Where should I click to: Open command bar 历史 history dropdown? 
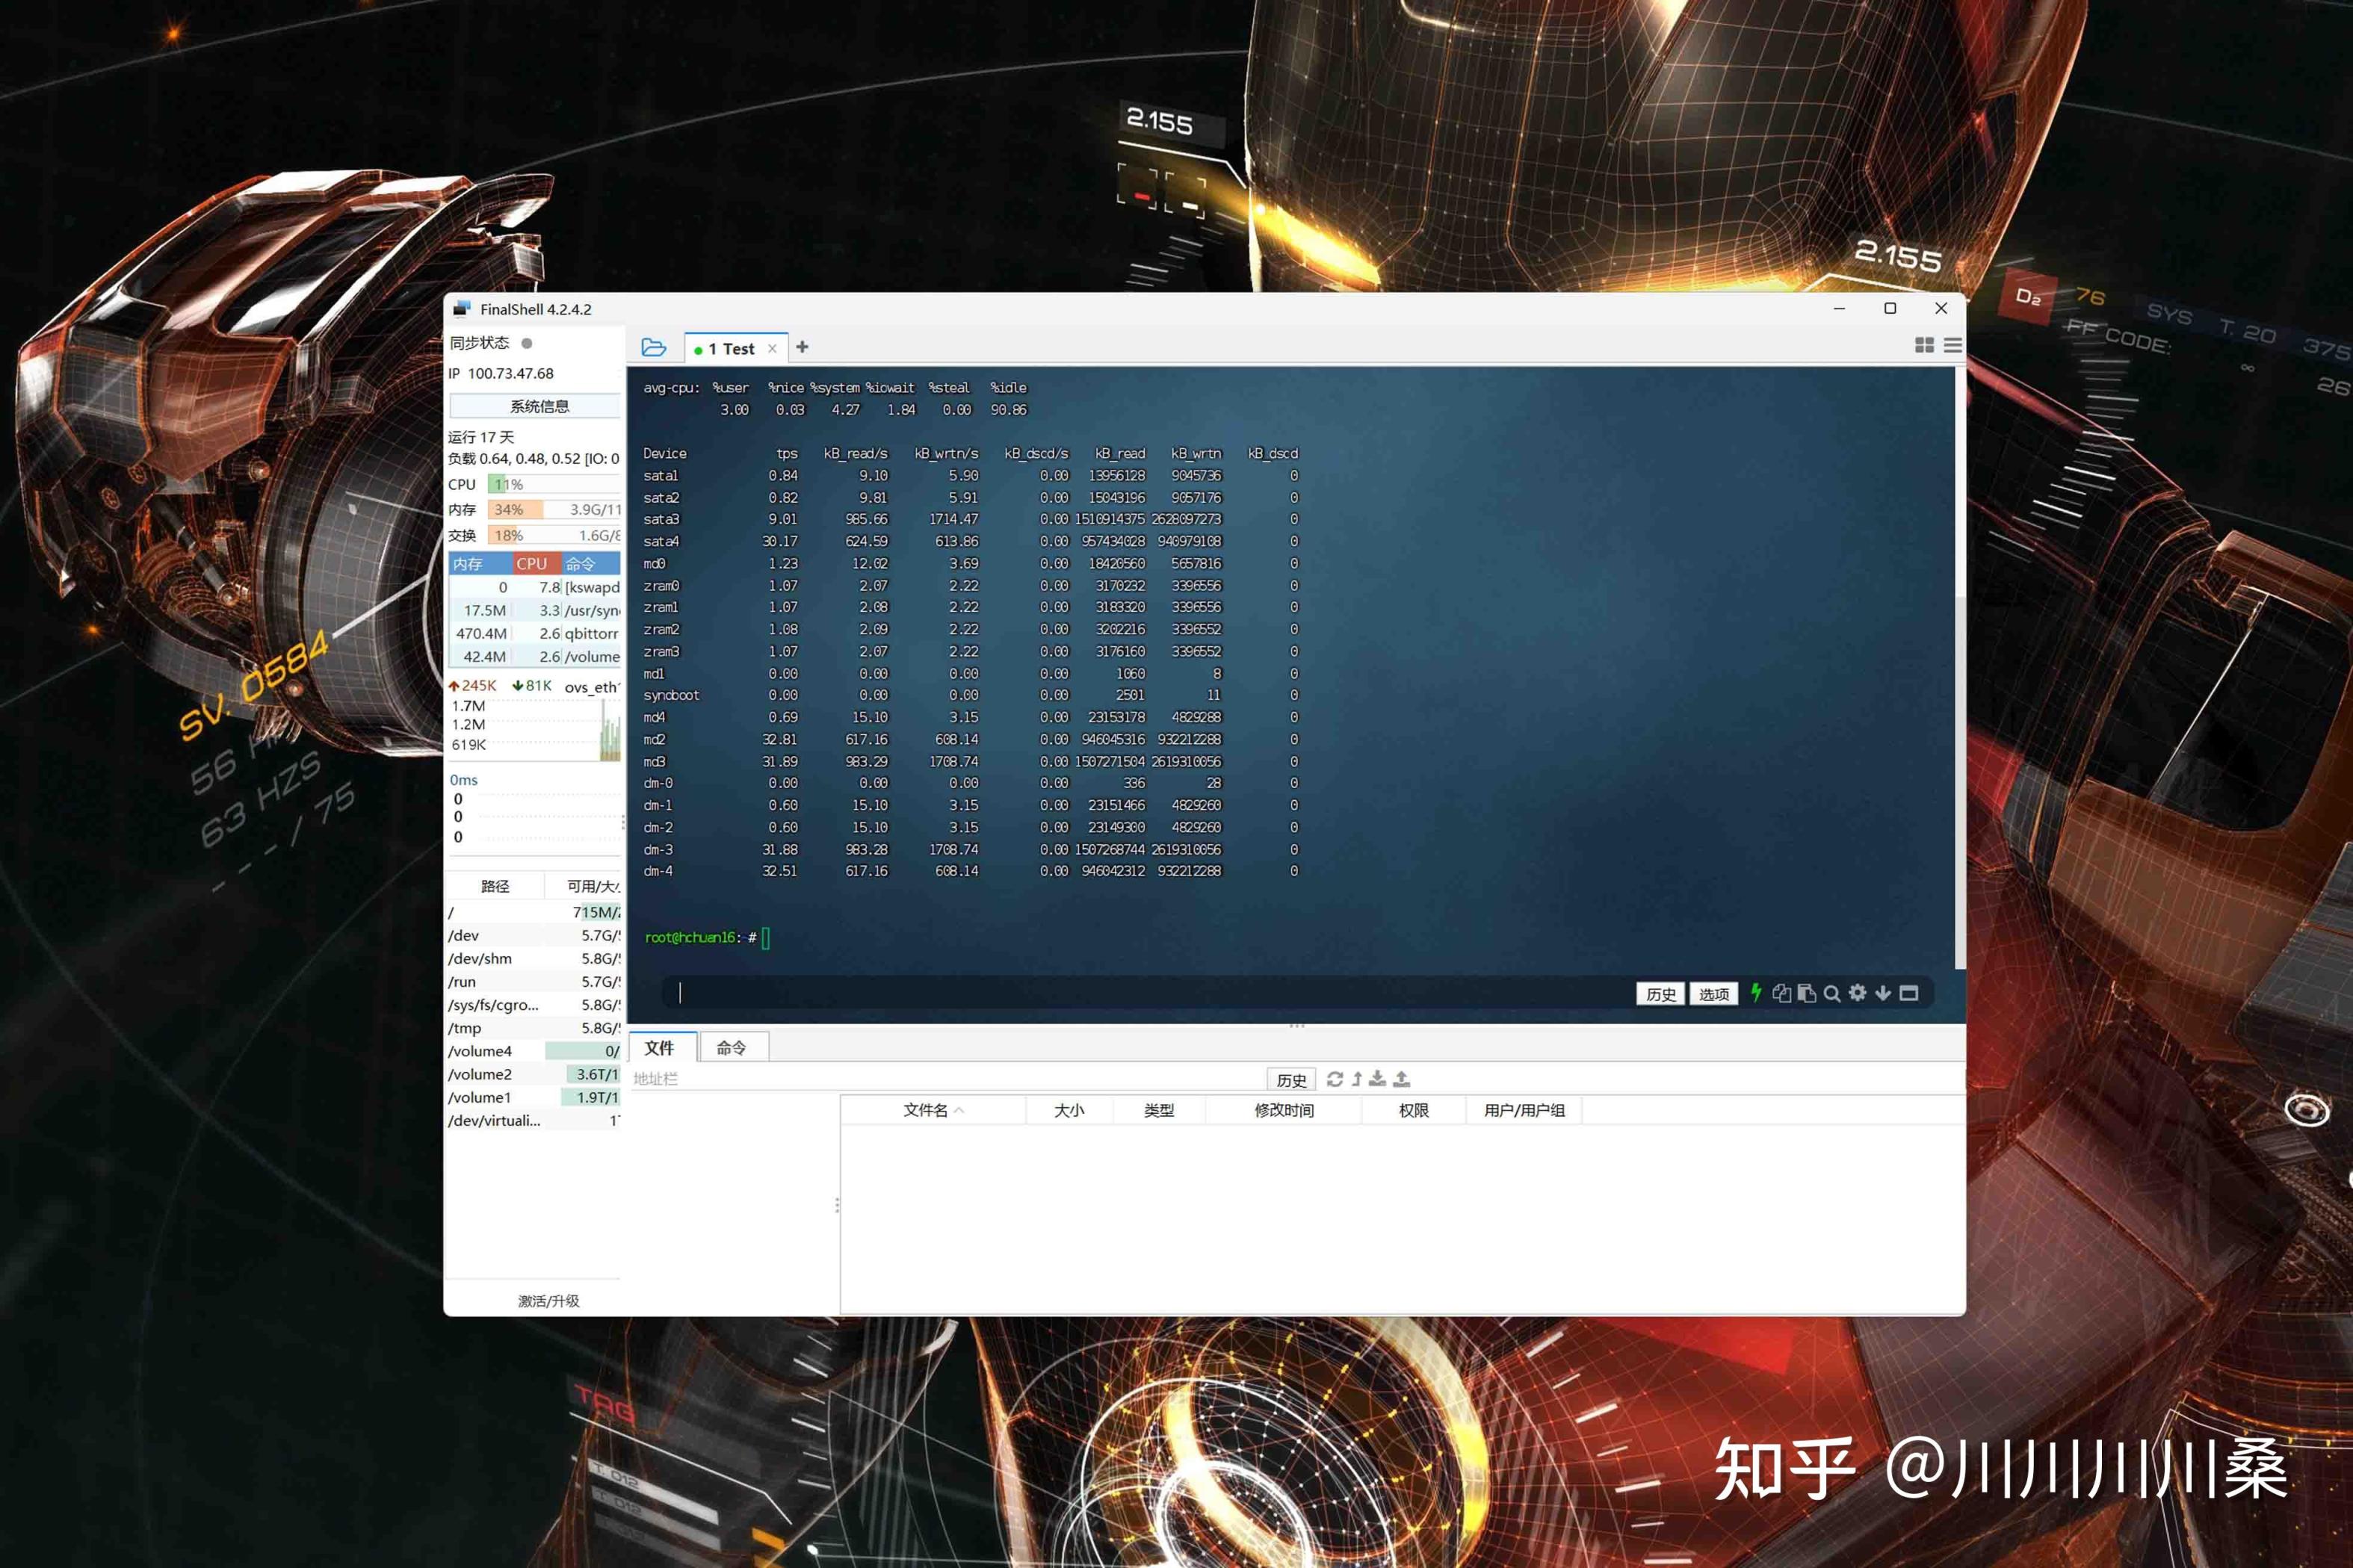(x=1660, y=994)
